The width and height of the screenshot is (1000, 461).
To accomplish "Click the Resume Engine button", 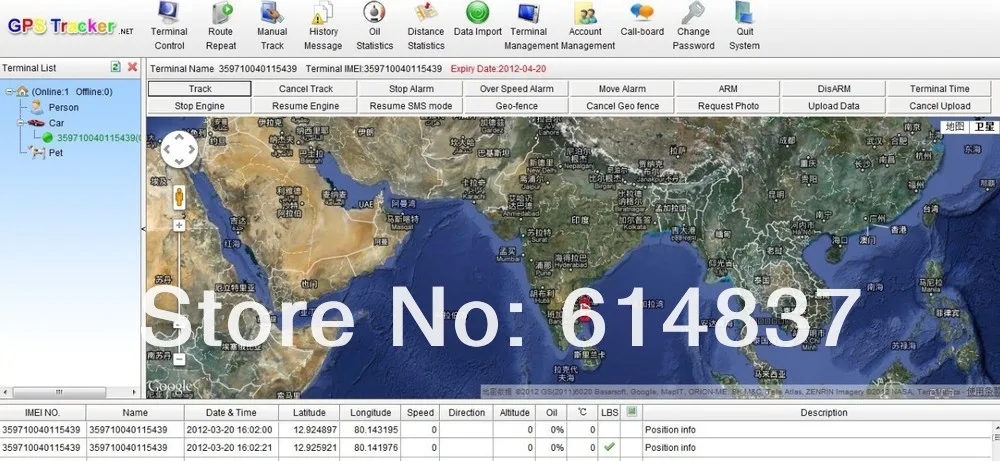I will pyautogui.click(x=305, y=106).
